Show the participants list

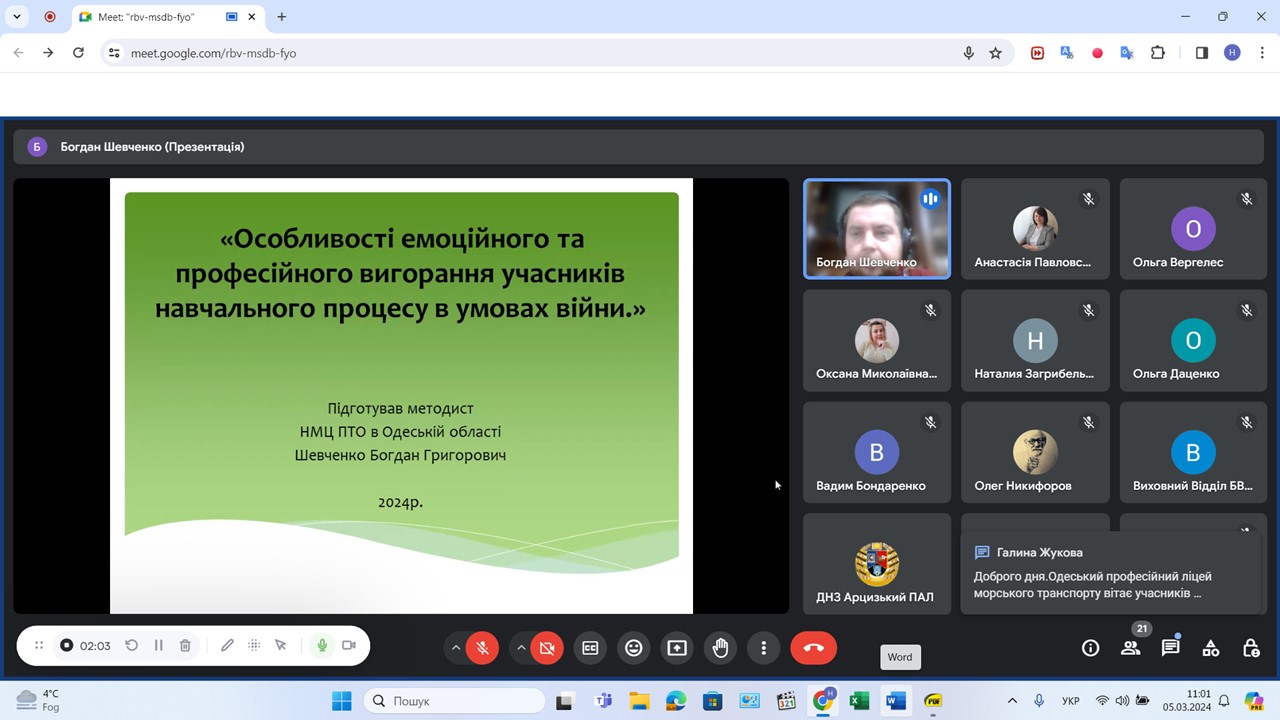coord(1130,648)
